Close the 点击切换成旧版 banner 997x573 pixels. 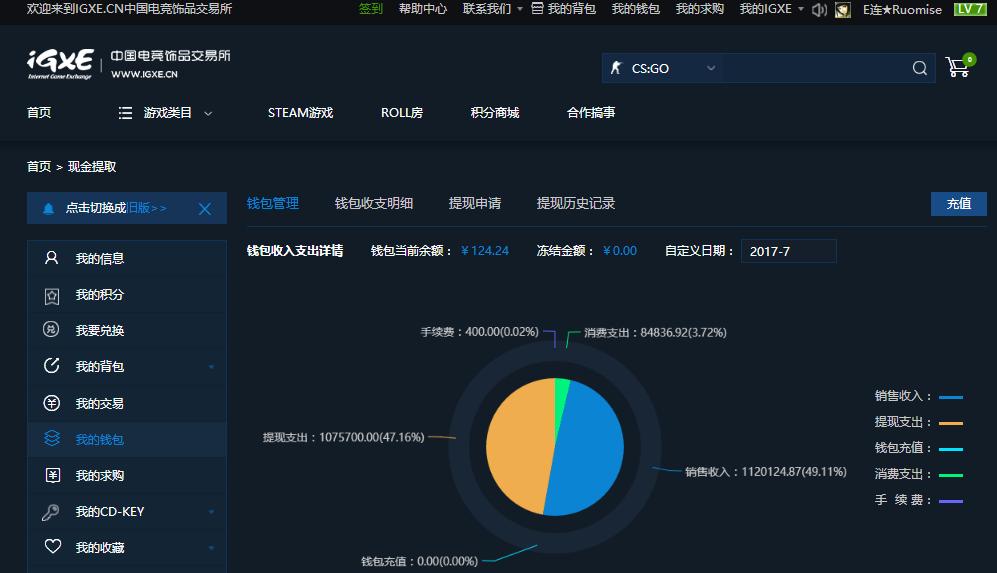[205, 208]
